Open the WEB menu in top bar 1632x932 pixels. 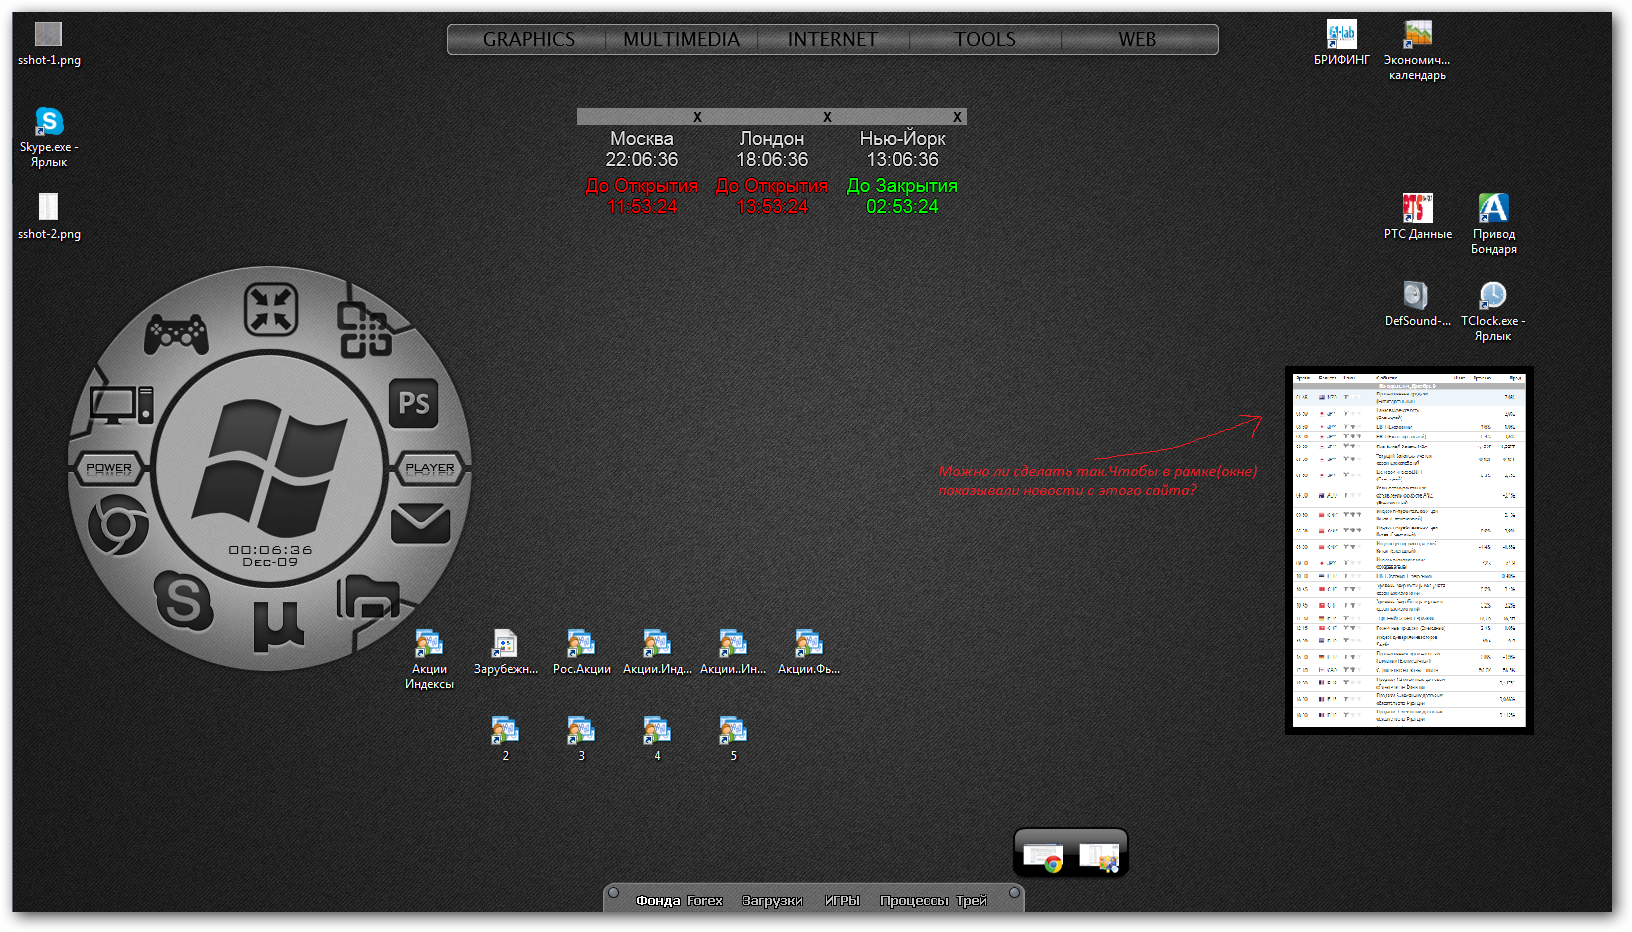1138,39
